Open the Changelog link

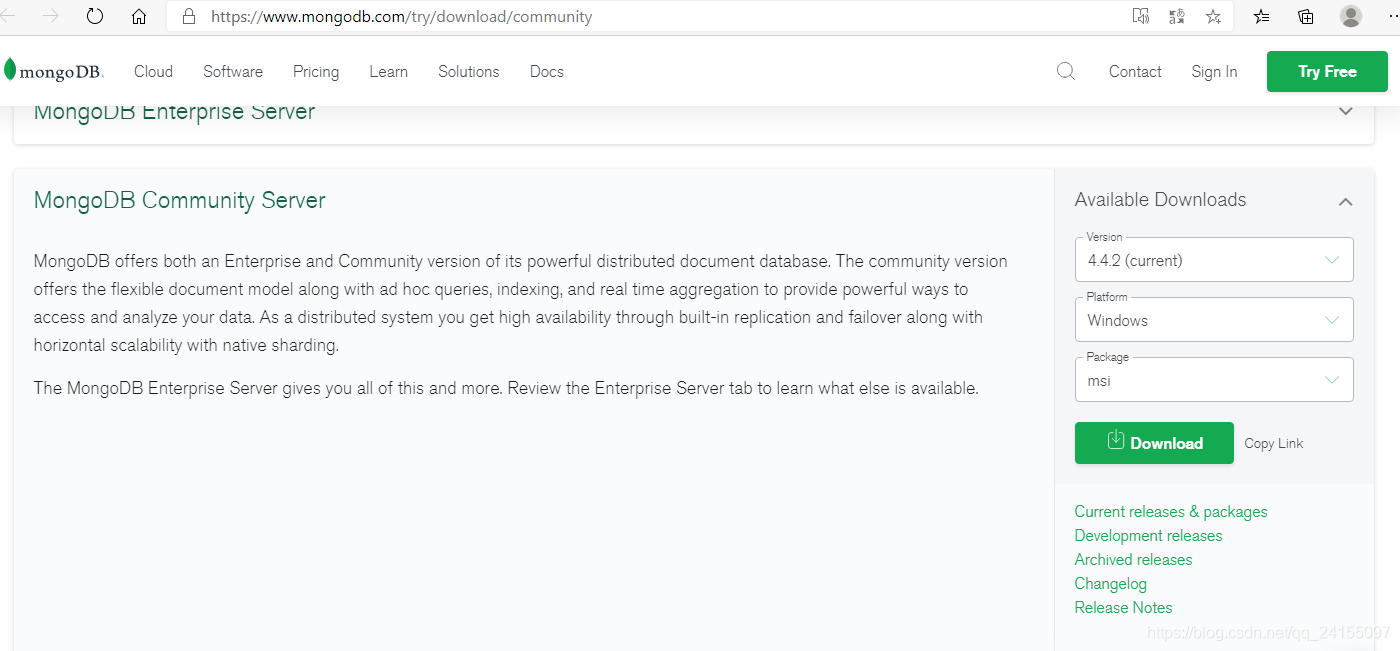pyautogui.click(x=1110, y=584)
